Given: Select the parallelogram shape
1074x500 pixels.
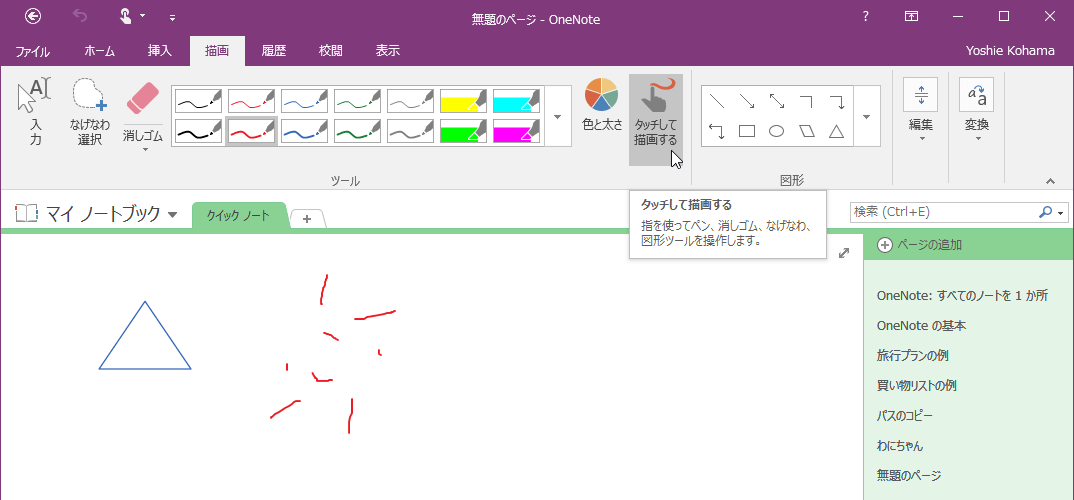Looking at the screenshot, I should [x=806, y=131].
